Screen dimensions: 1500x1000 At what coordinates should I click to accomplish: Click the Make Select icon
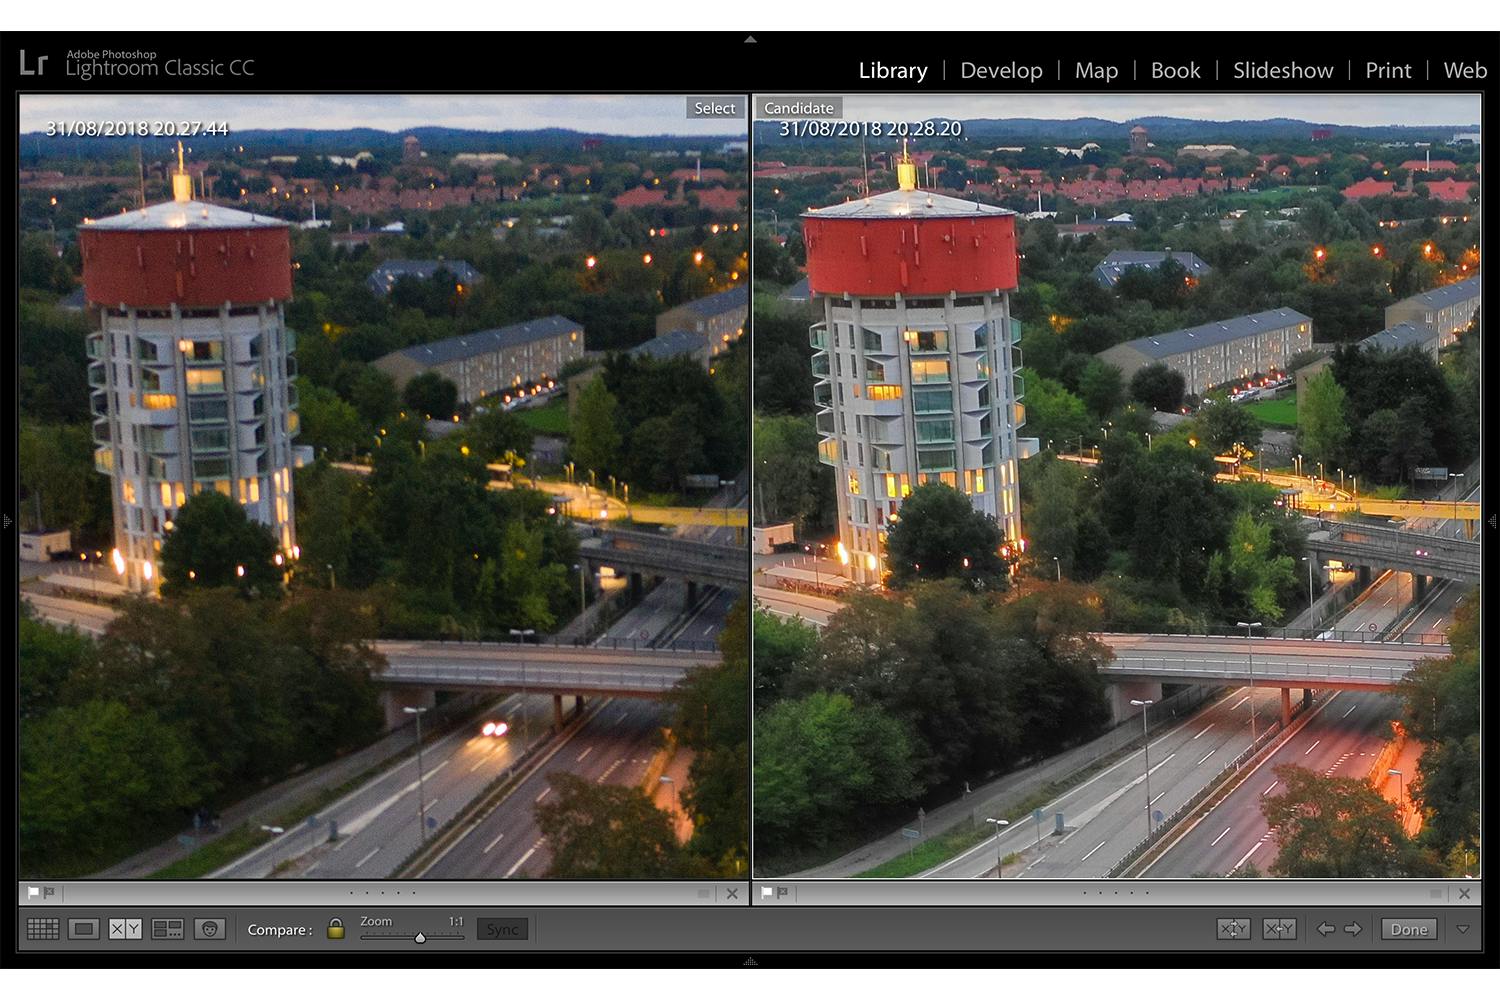tap(1279, 929)
